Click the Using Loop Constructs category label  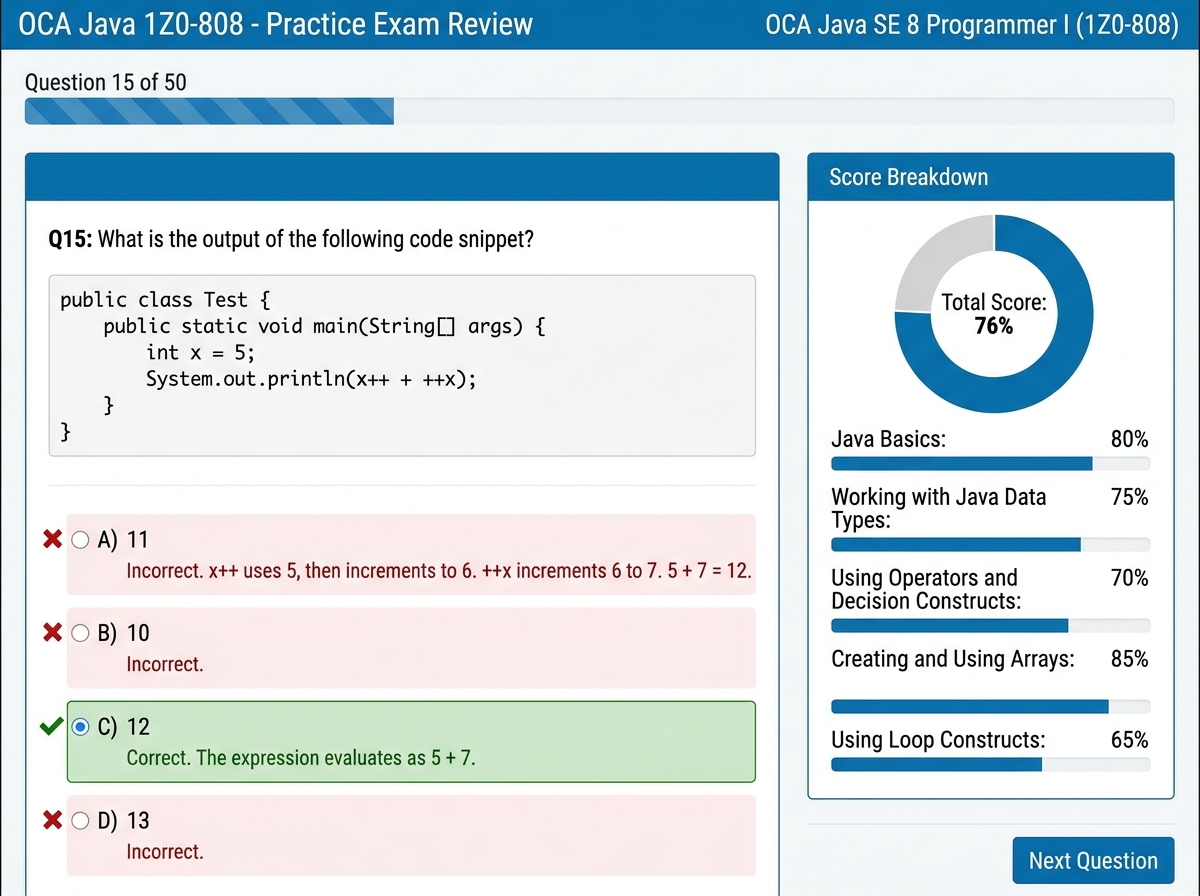click(x=938, y=741)
